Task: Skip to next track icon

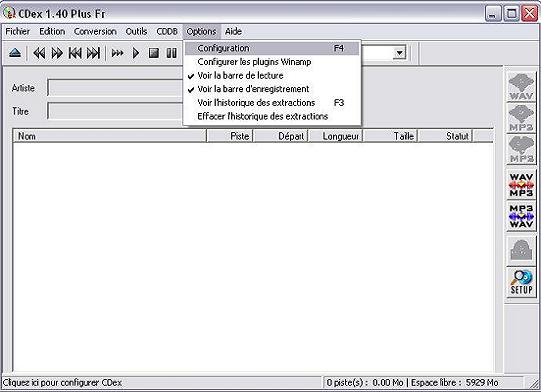Action: click(x=93, y=53)
